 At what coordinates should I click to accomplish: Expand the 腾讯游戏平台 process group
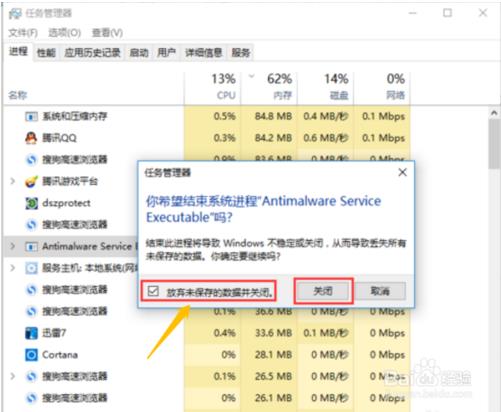[13, 181]
